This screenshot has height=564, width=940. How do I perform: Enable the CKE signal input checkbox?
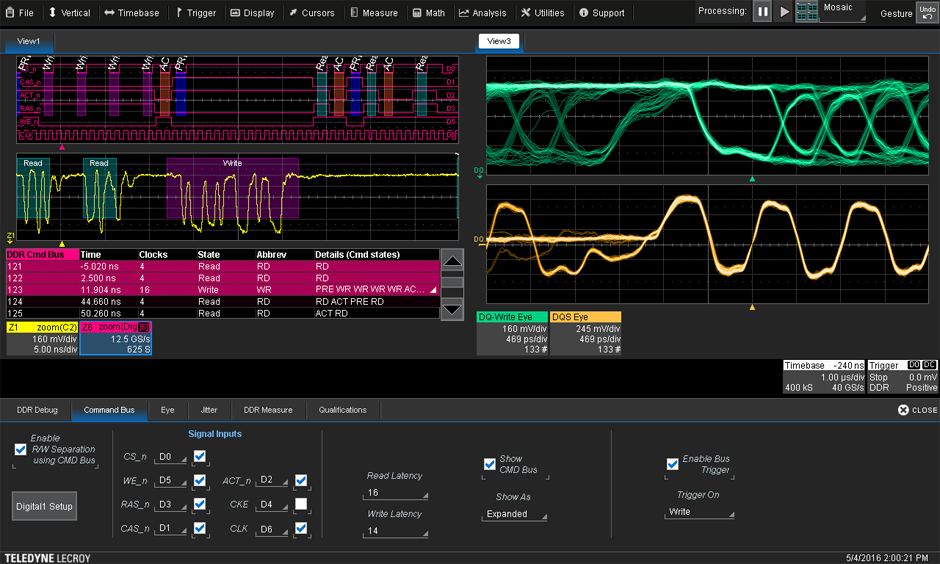pyautogui.click(x=301, y=504)
